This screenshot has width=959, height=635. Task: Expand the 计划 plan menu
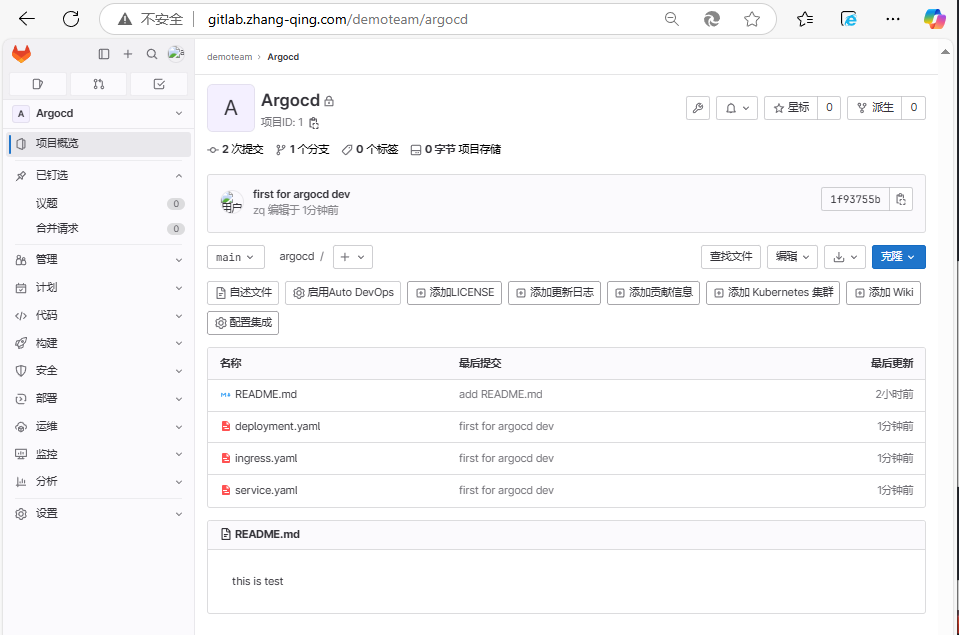pos(99,288)
